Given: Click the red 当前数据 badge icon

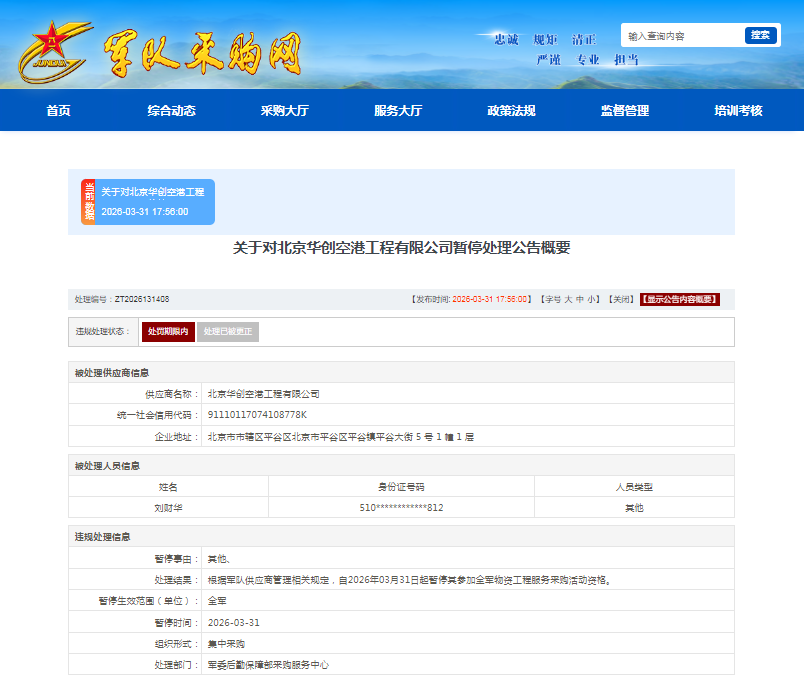Looking at the screenshot, I should (87, 200).
